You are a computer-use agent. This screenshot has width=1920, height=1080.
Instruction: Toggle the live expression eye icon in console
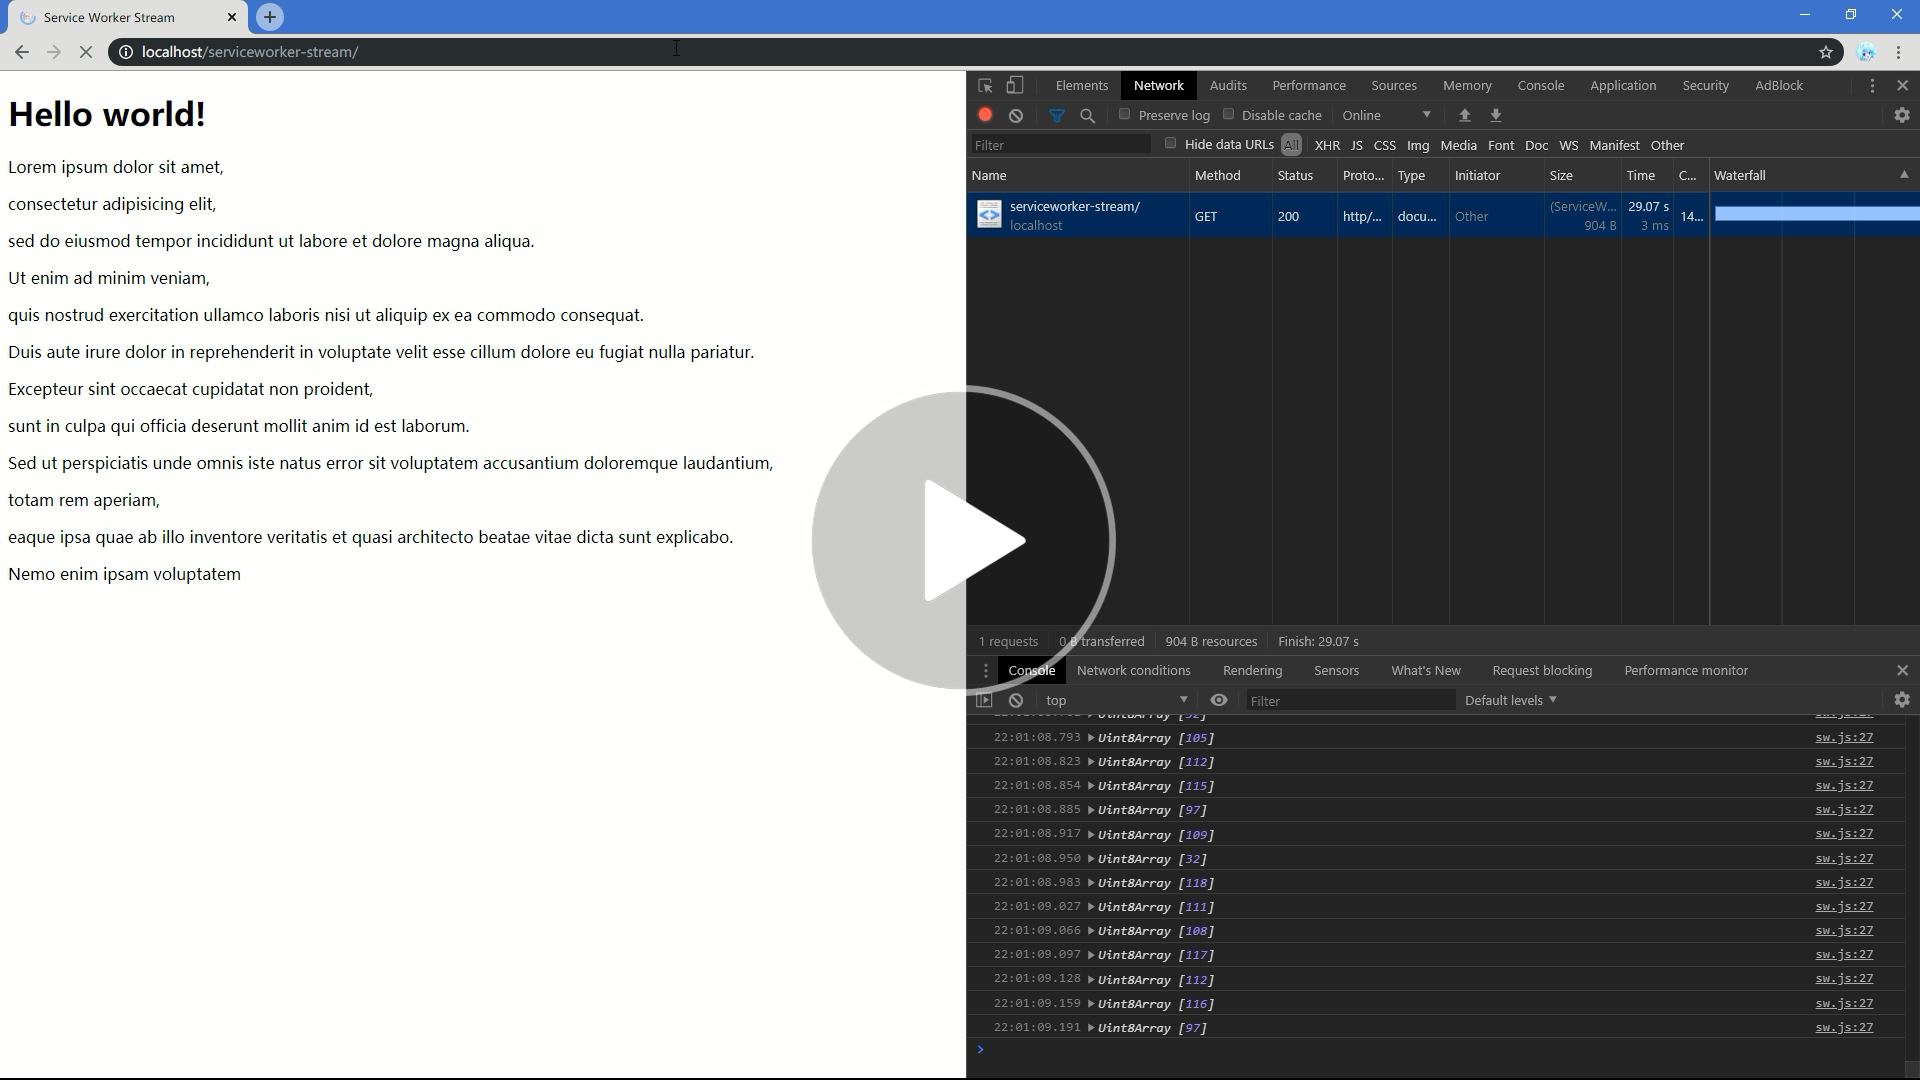point(1219,700)
